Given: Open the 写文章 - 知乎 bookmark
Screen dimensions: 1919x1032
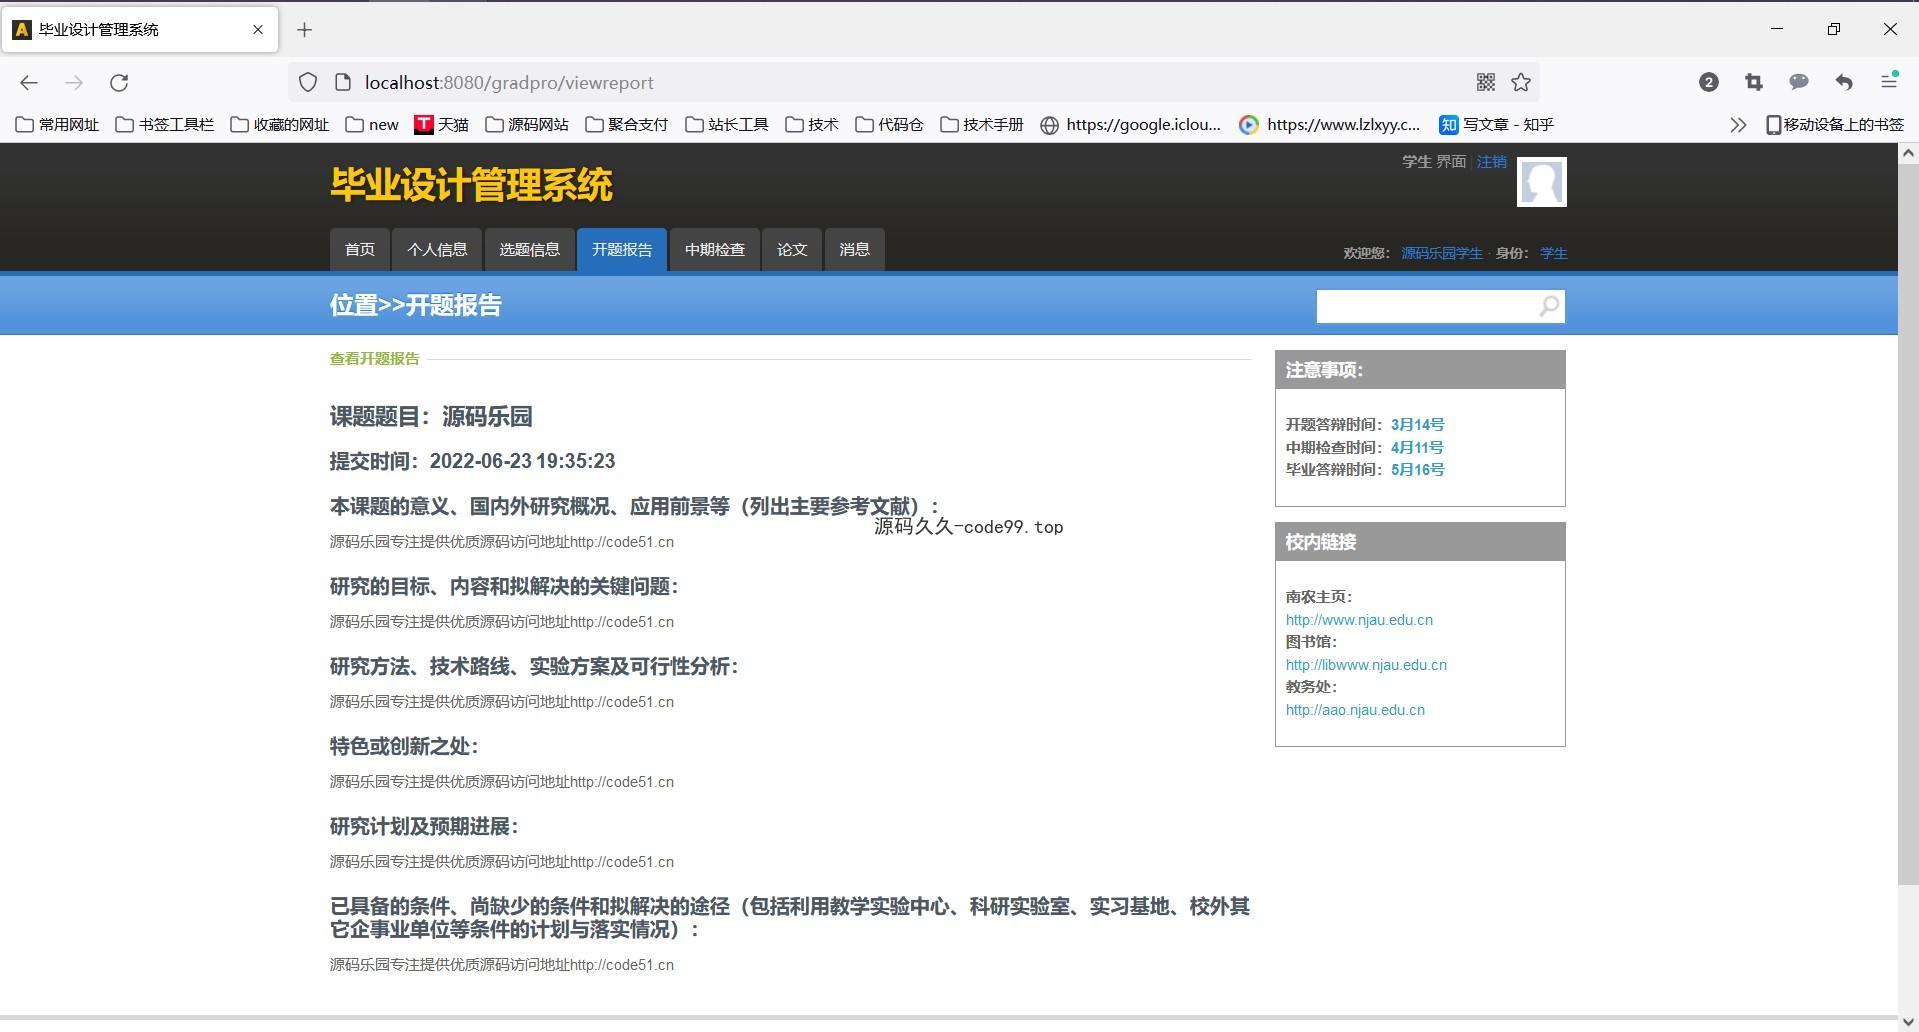Looking at the screenshot, I should pos(1497,125).
